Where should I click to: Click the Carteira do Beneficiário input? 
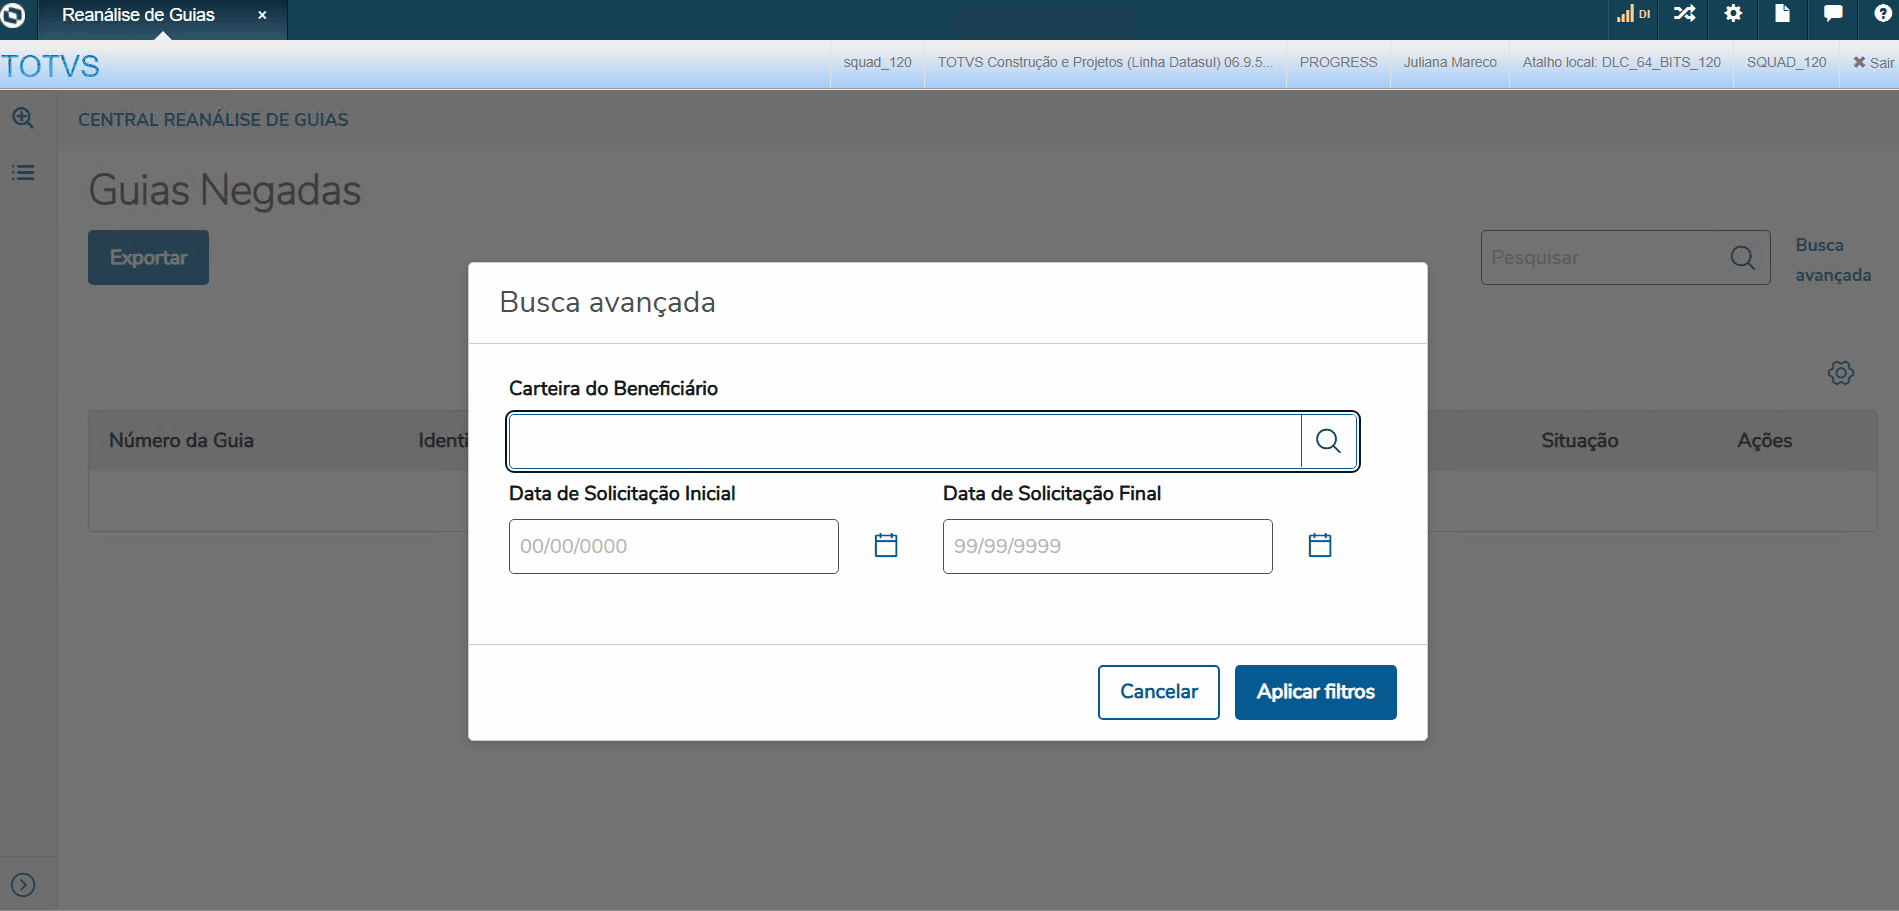[905, 441]
